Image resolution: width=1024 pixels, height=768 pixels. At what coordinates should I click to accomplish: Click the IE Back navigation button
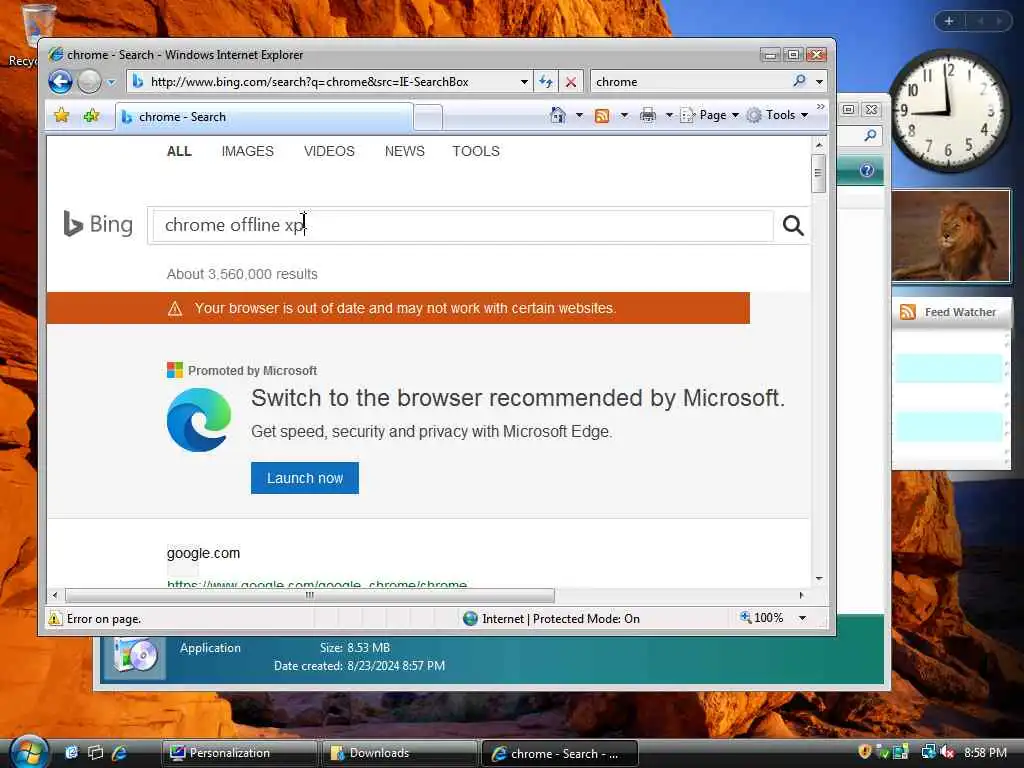coord(60,82)
